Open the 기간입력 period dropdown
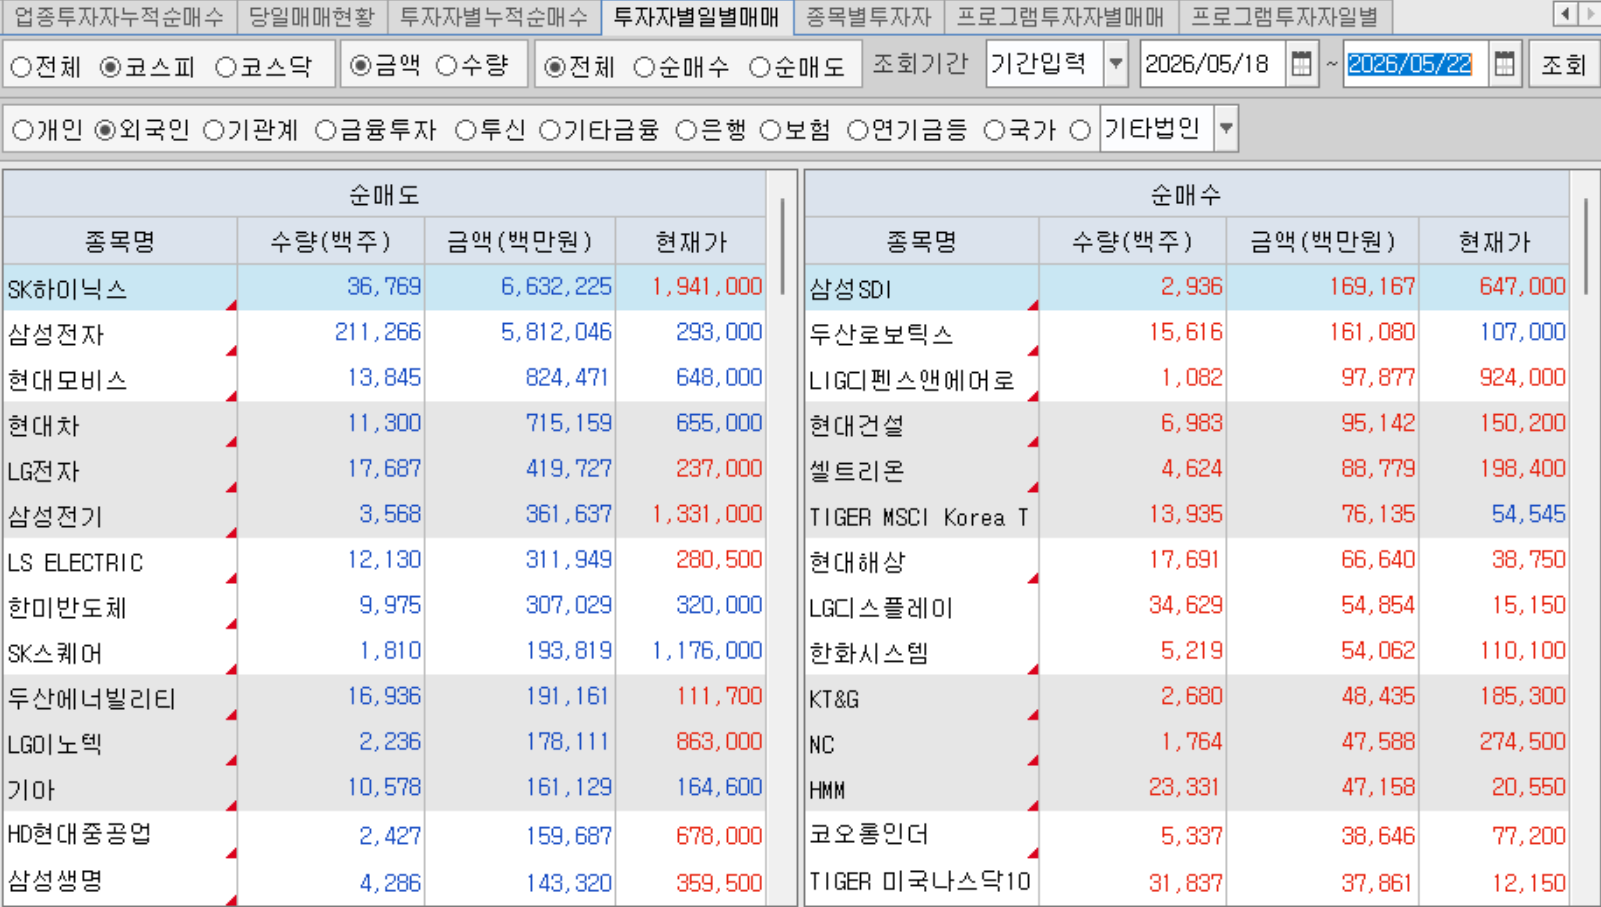This screenshot has width=1601, height=907. (1116, 65)
